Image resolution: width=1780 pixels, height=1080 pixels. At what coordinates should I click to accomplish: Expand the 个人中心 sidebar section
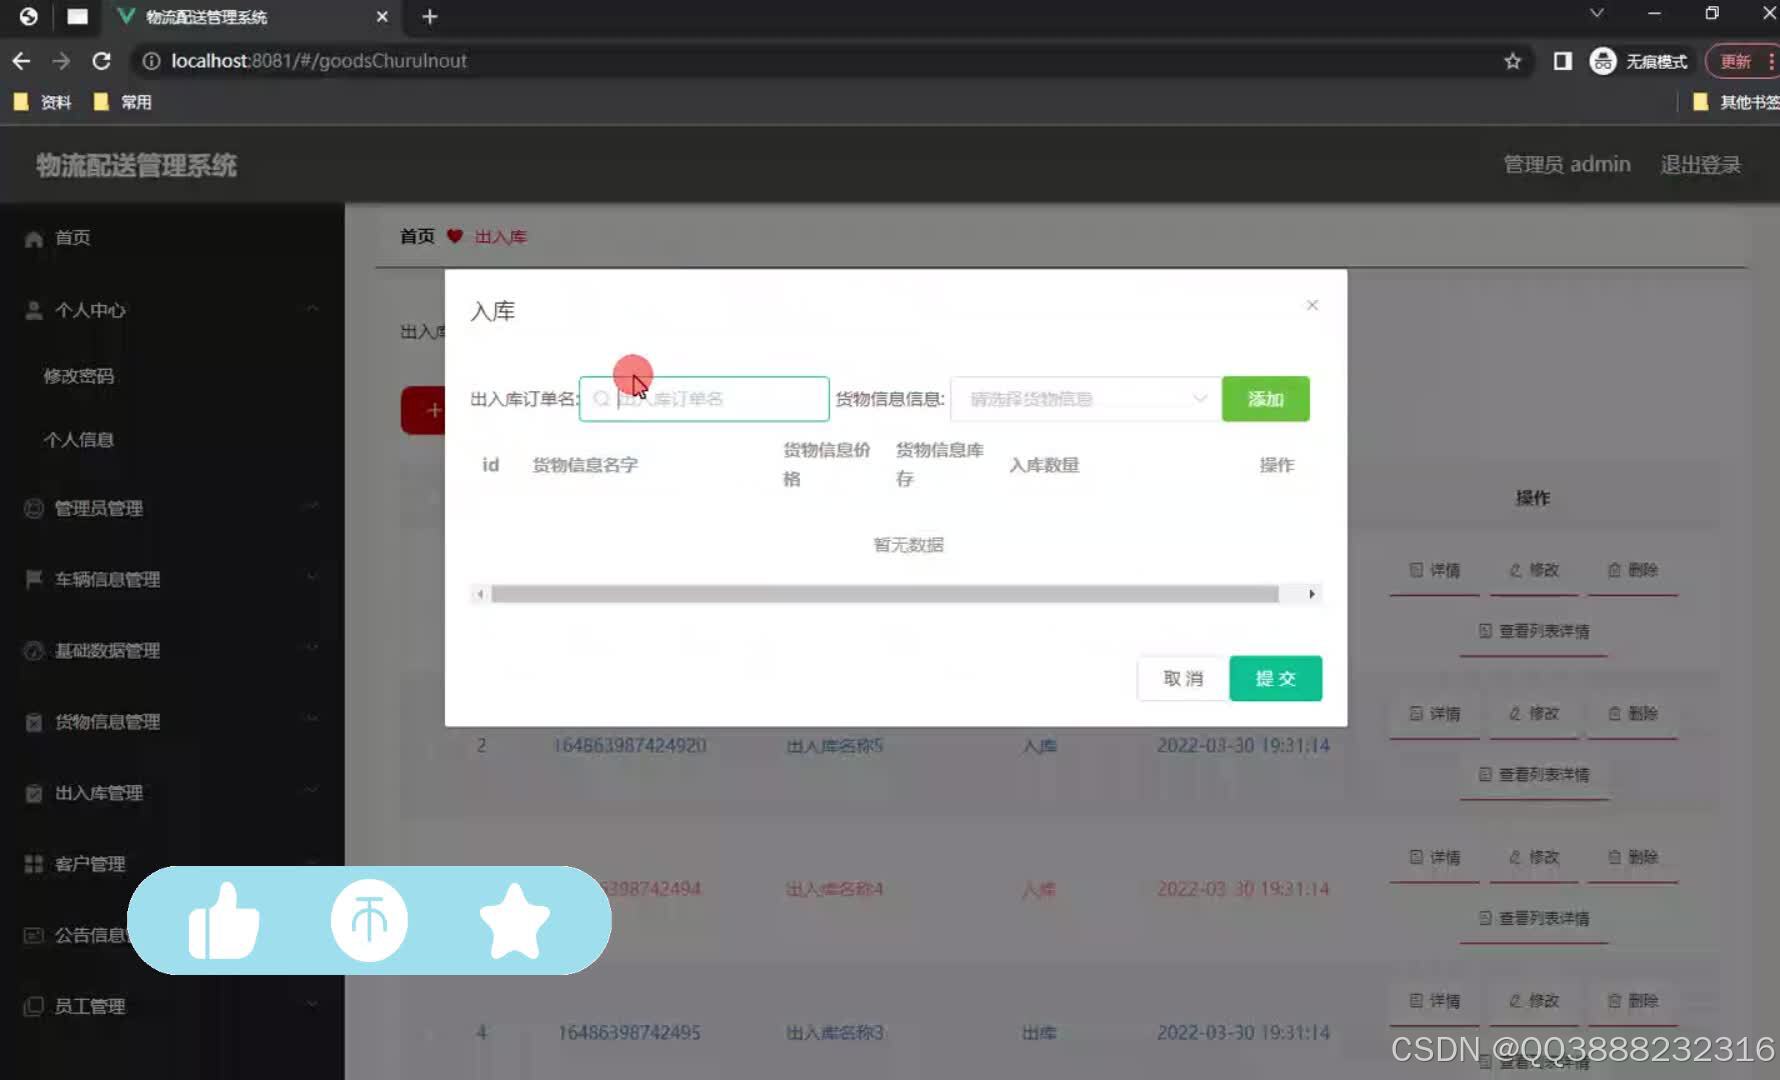[311, 310]
